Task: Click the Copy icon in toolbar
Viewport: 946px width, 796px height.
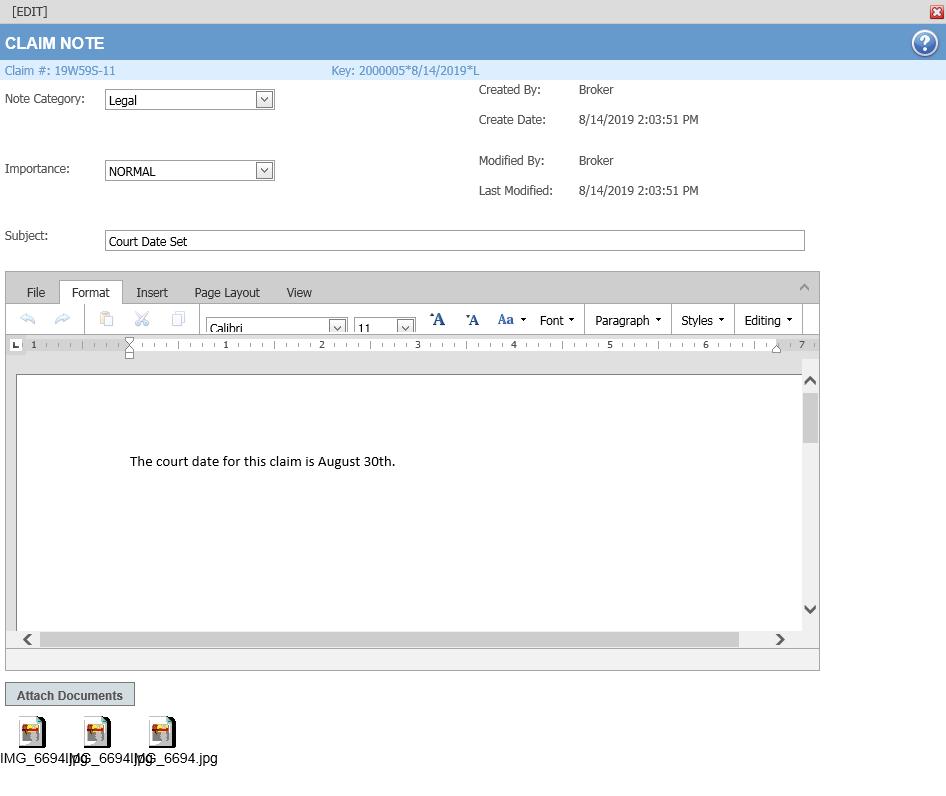Action: pos(178,319)
